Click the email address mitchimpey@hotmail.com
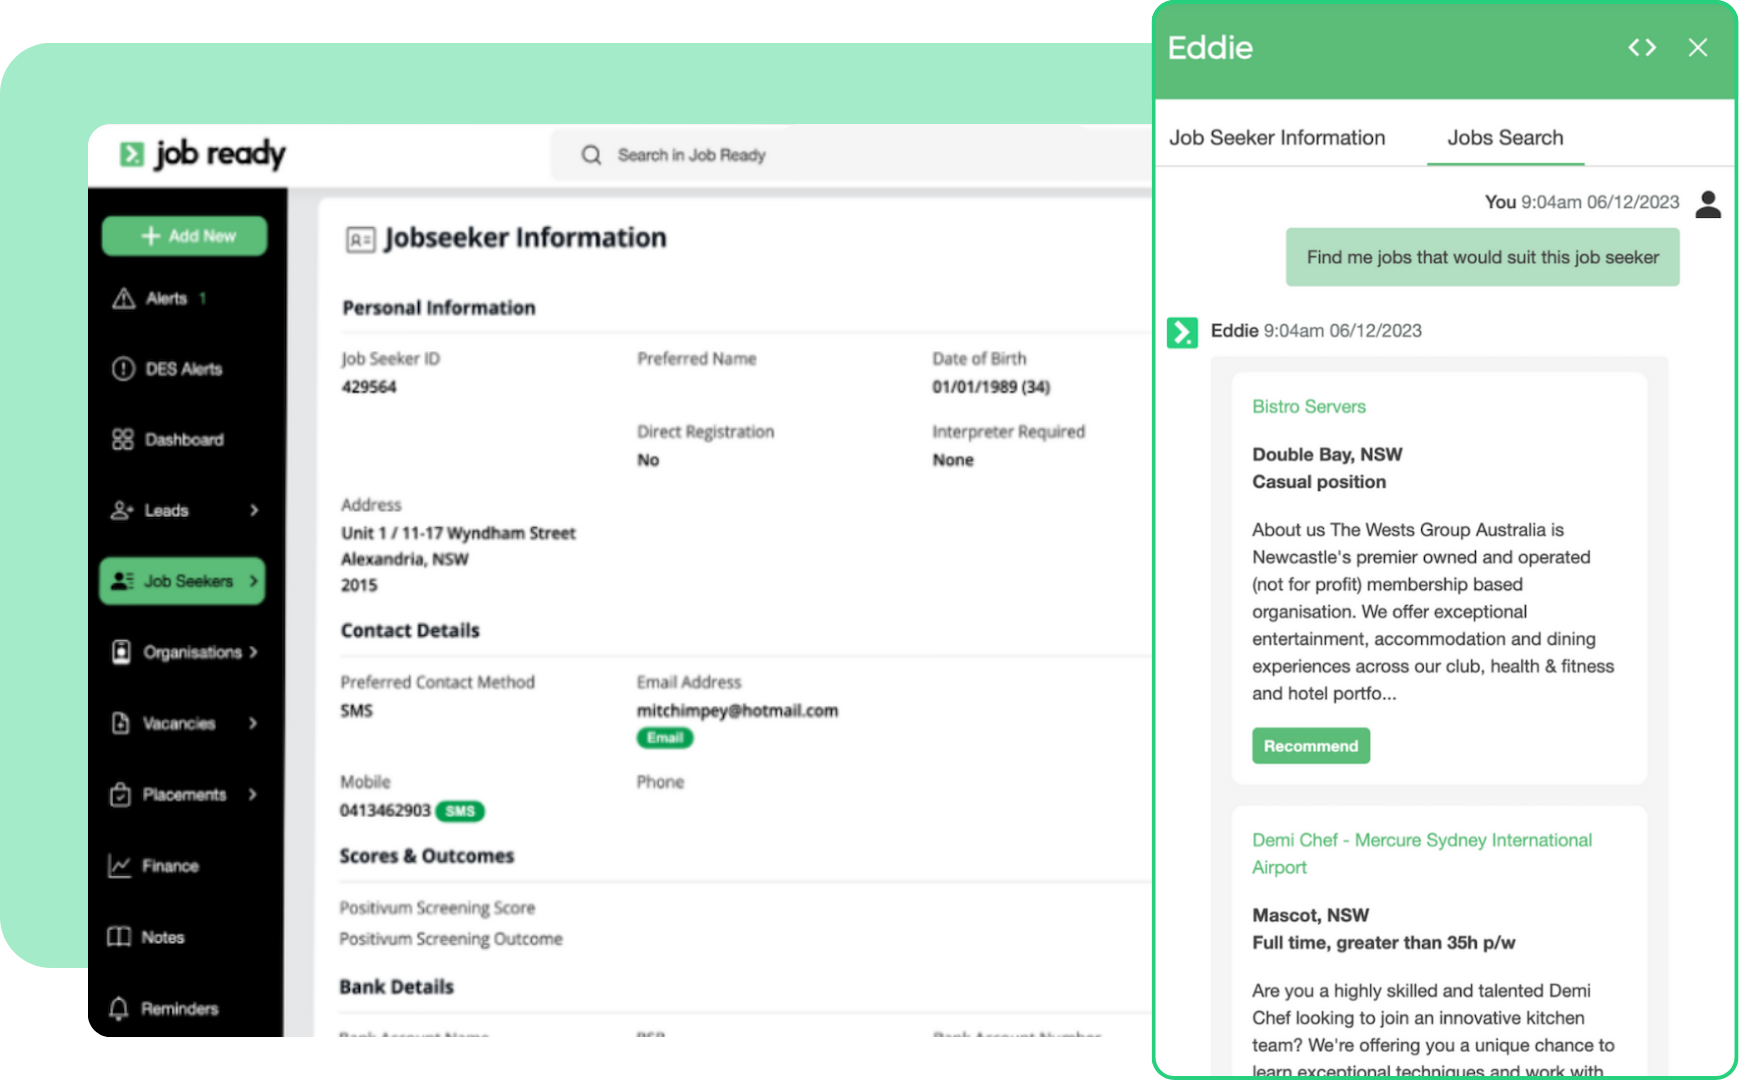Screen dimensions: 1750x1080 pos(737,711)
